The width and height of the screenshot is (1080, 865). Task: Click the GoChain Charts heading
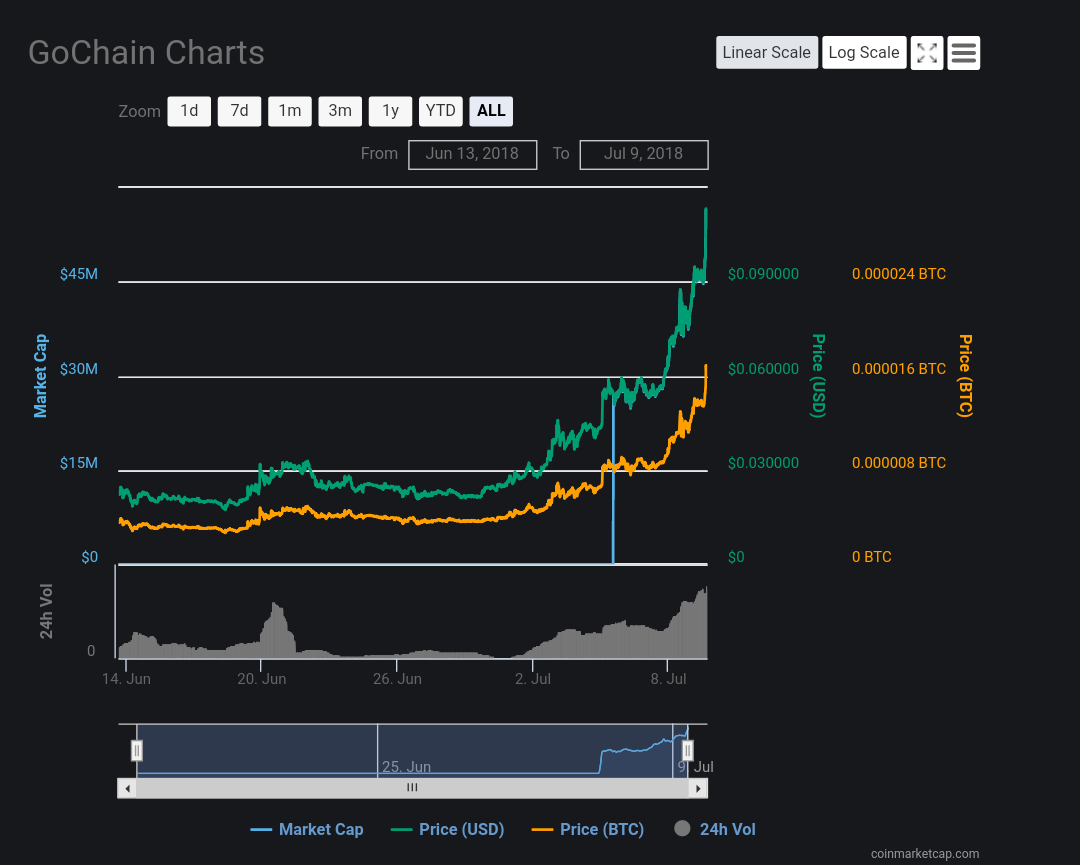point(146,53)
